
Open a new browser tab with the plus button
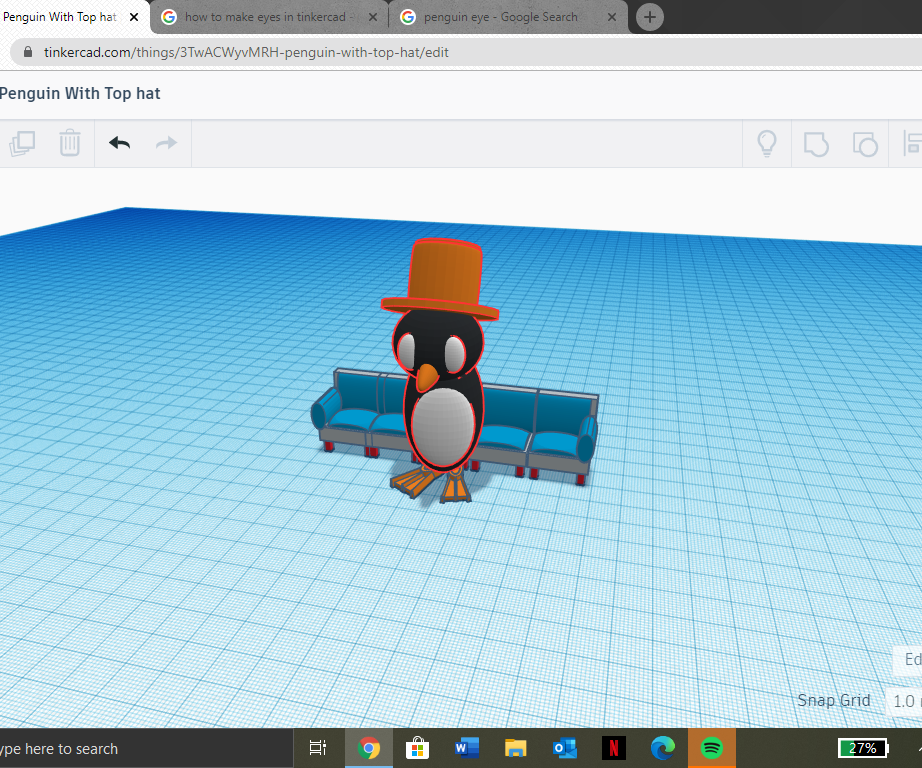[649, 17]
